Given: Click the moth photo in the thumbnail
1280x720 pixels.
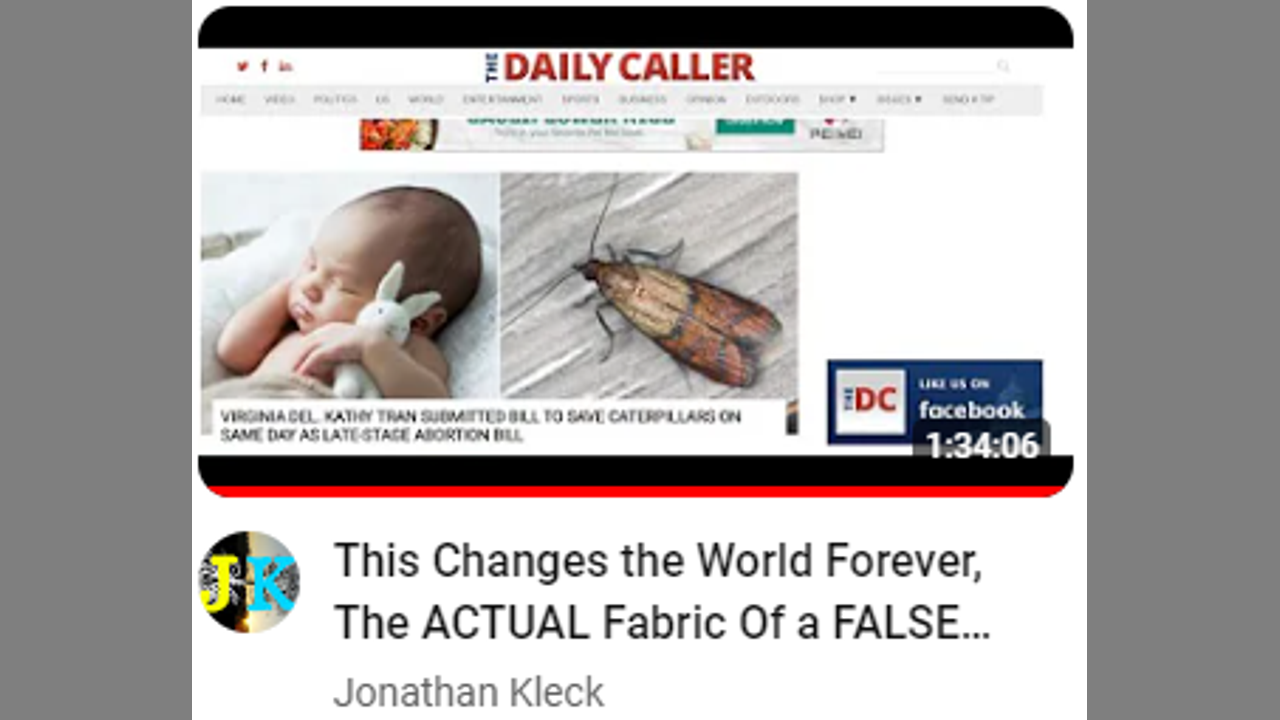Looking at the screenshot, I should point(649,285).
